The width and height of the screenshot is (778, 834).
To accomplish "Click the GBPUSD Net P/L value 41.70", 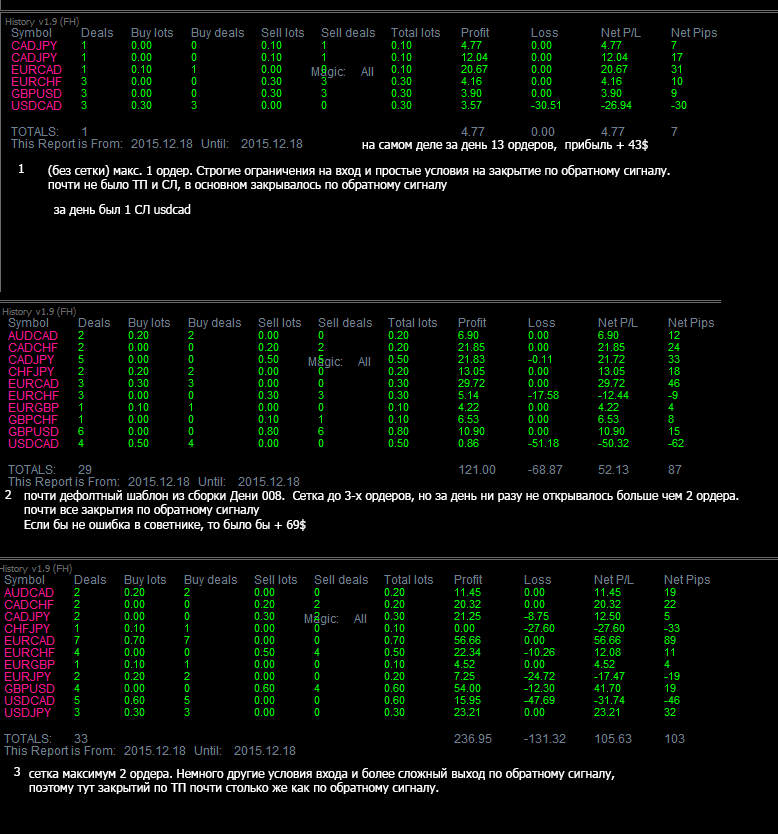I will [607, 688].
